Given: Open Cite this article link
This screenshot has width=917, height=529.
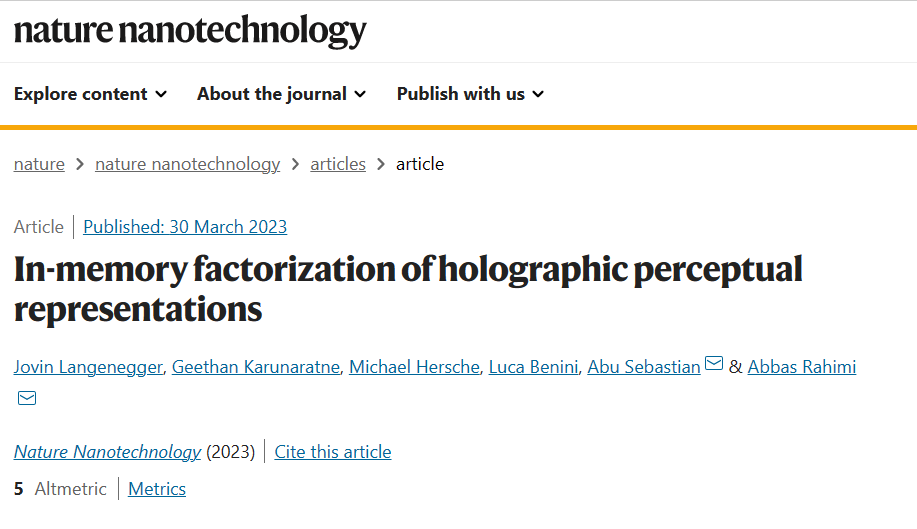Looking at the screenshot, I should coord(333,452).
